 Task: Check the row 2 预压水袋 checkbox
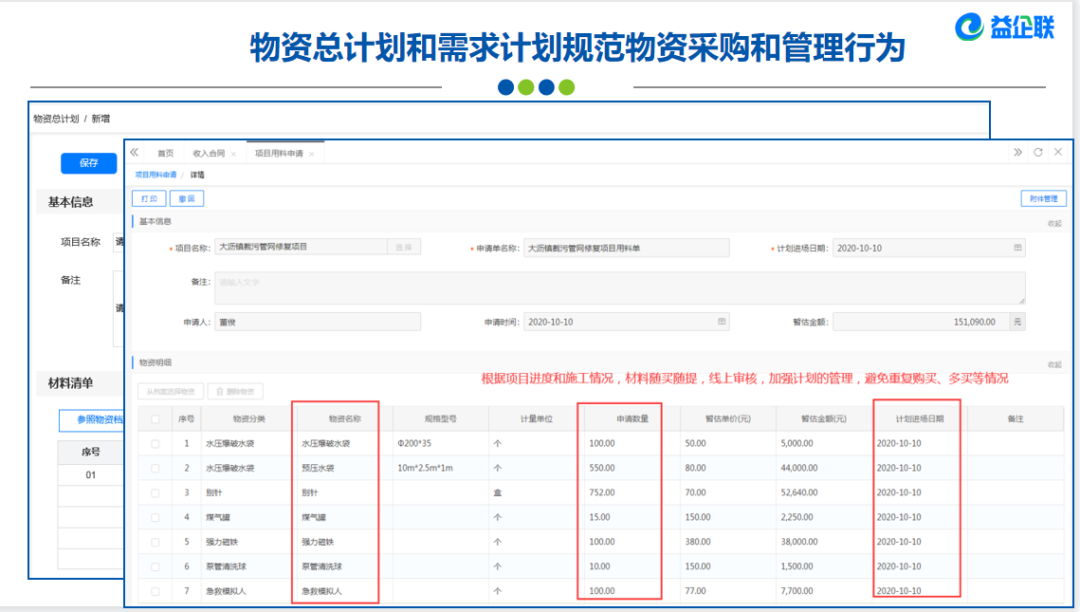155,468
